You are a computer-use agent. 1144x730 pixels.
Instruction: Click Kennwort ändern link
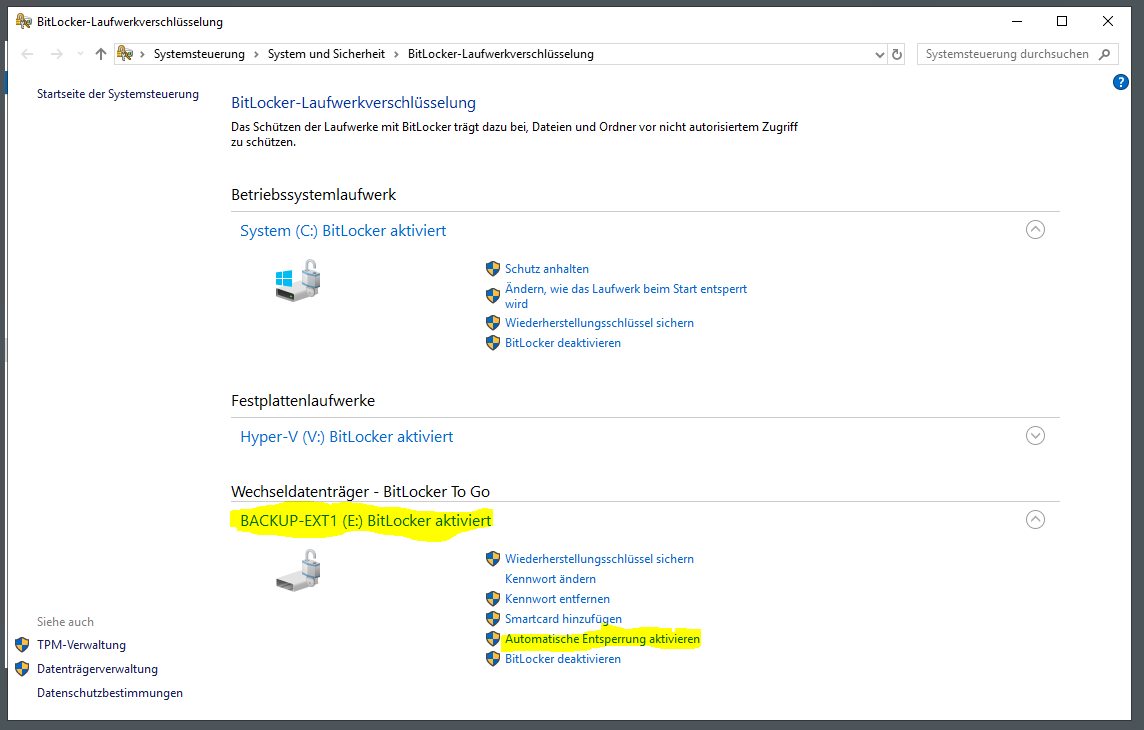coord(550,579)
